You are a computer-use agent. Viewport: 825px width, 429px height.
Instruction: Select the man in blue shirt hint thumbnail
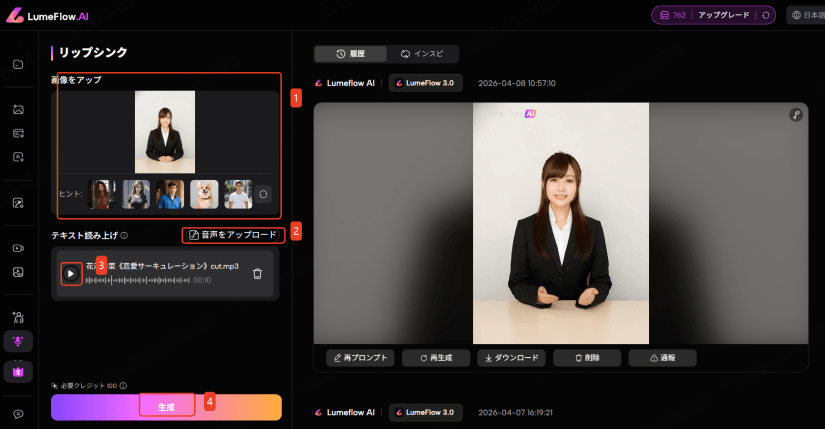click(x=170, y=194)
